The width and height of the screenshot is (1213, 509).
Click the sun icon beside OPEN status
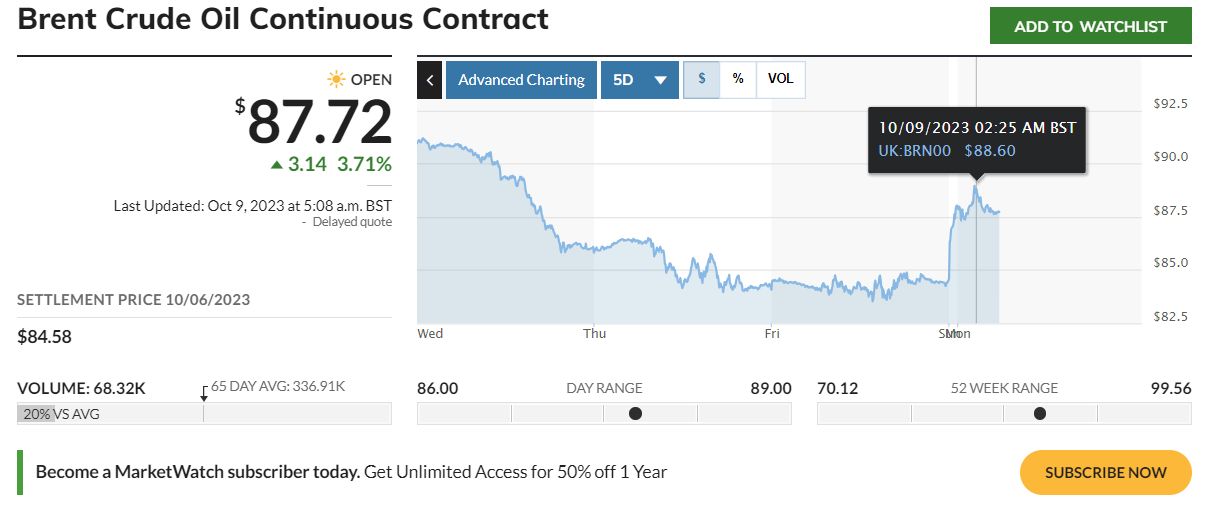coord(336,79)
